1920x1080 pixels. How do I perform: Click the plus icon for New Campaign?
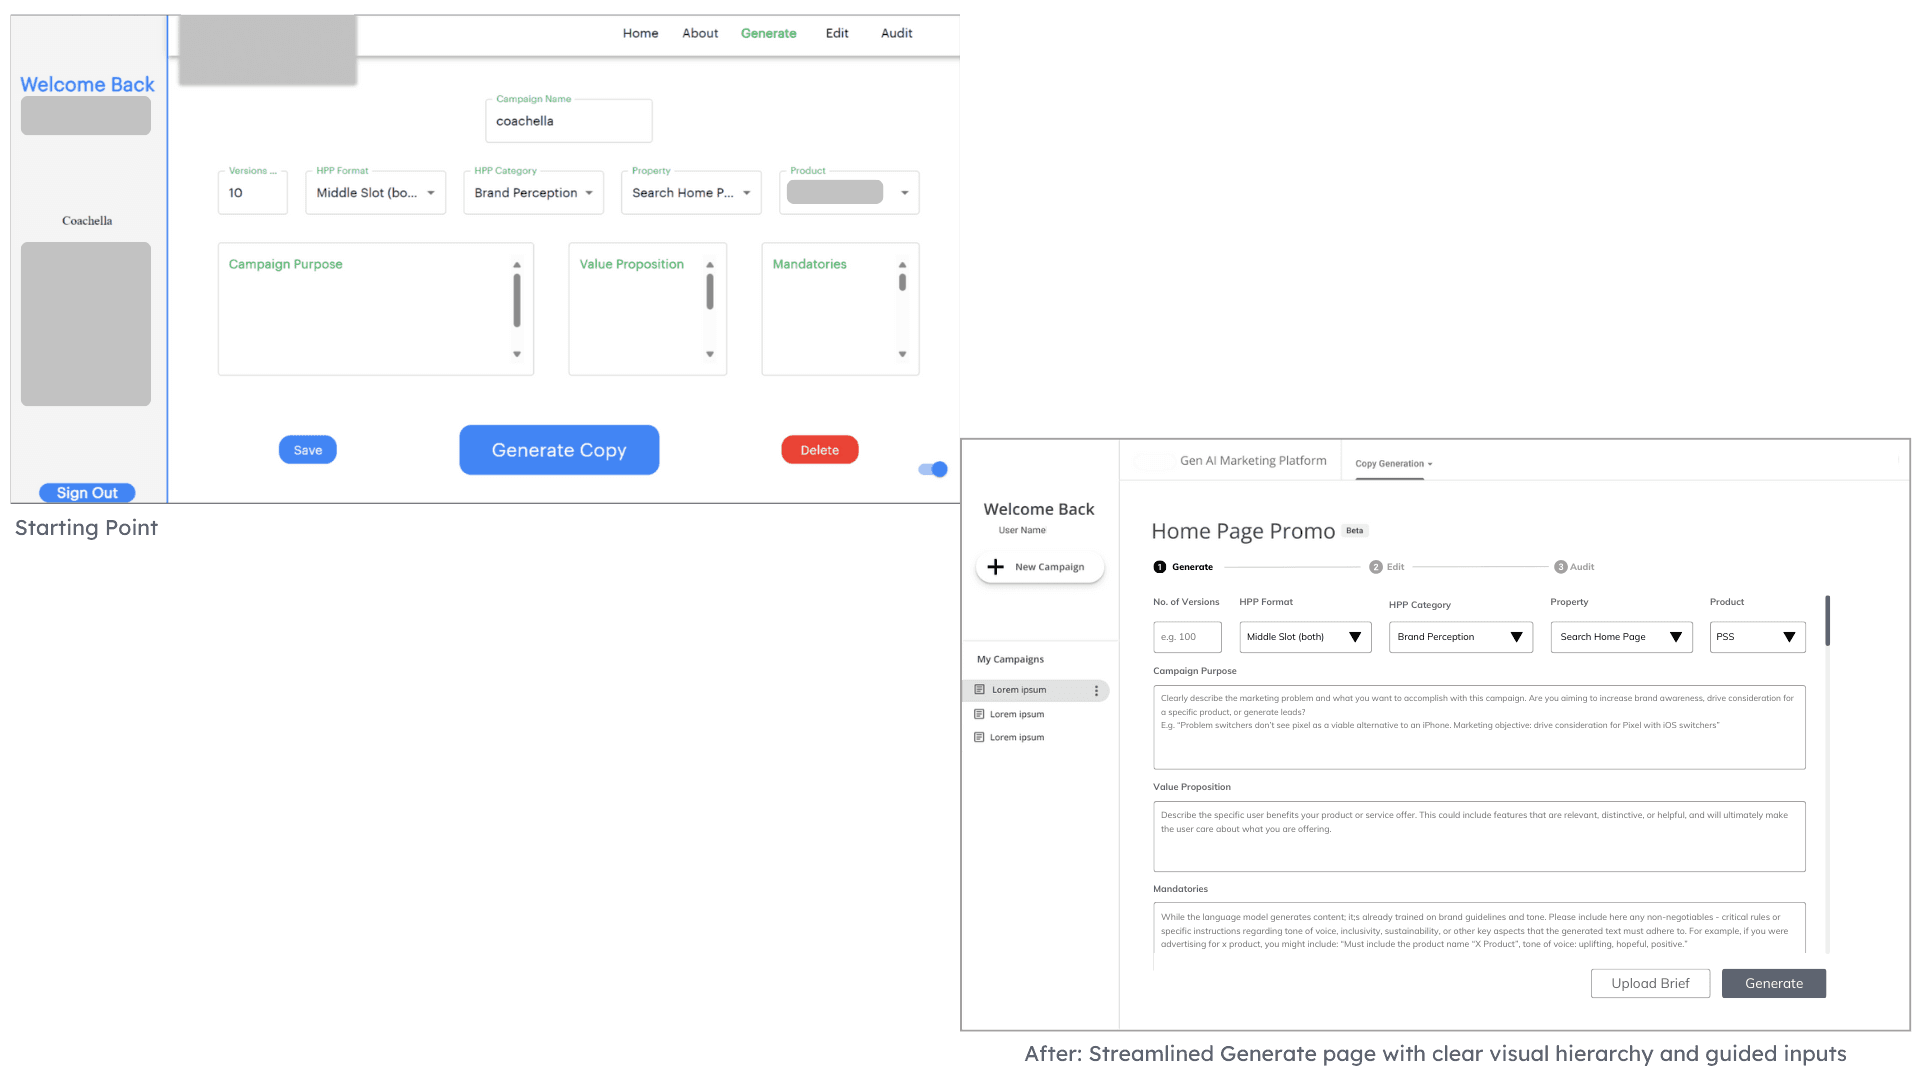pos(995,567)
